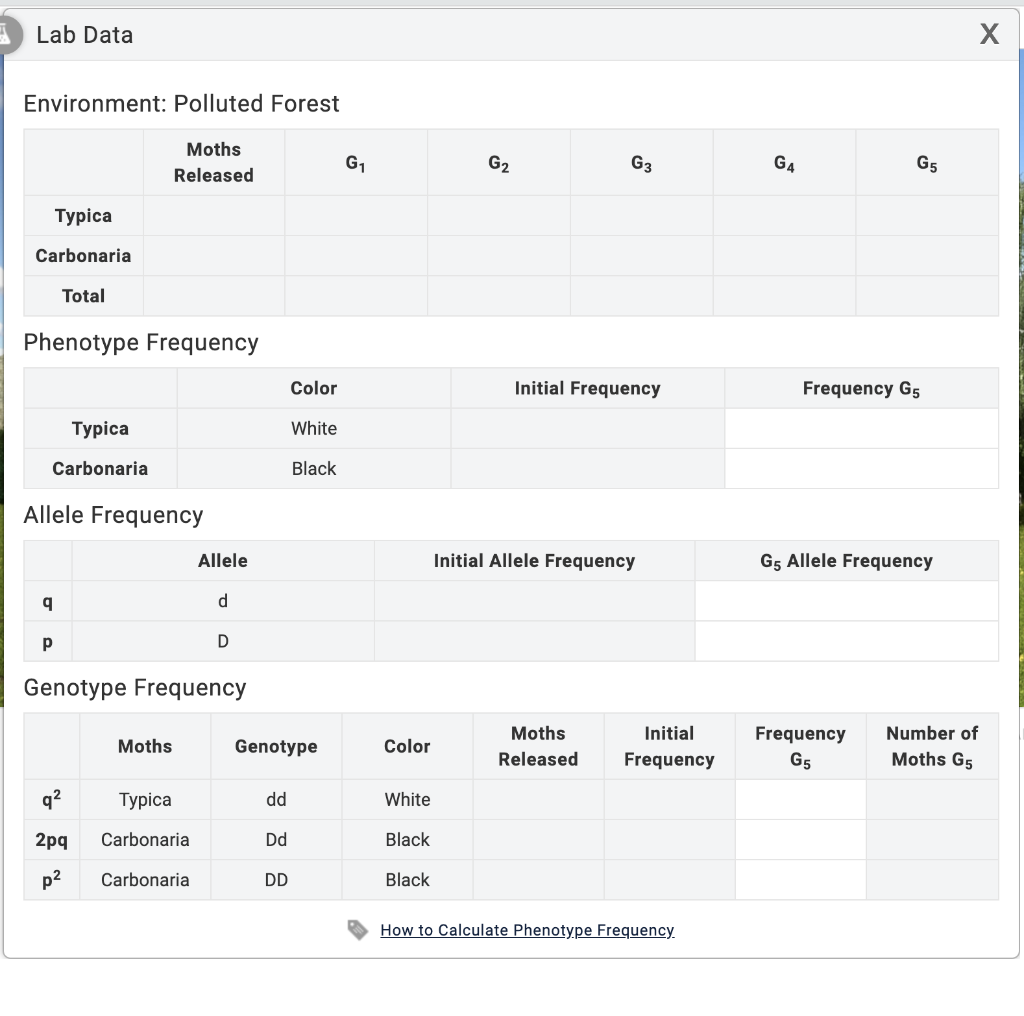Click the Black cell in Phenotype table
This screenshot has width=1024, height=1016.
point(314,469)
